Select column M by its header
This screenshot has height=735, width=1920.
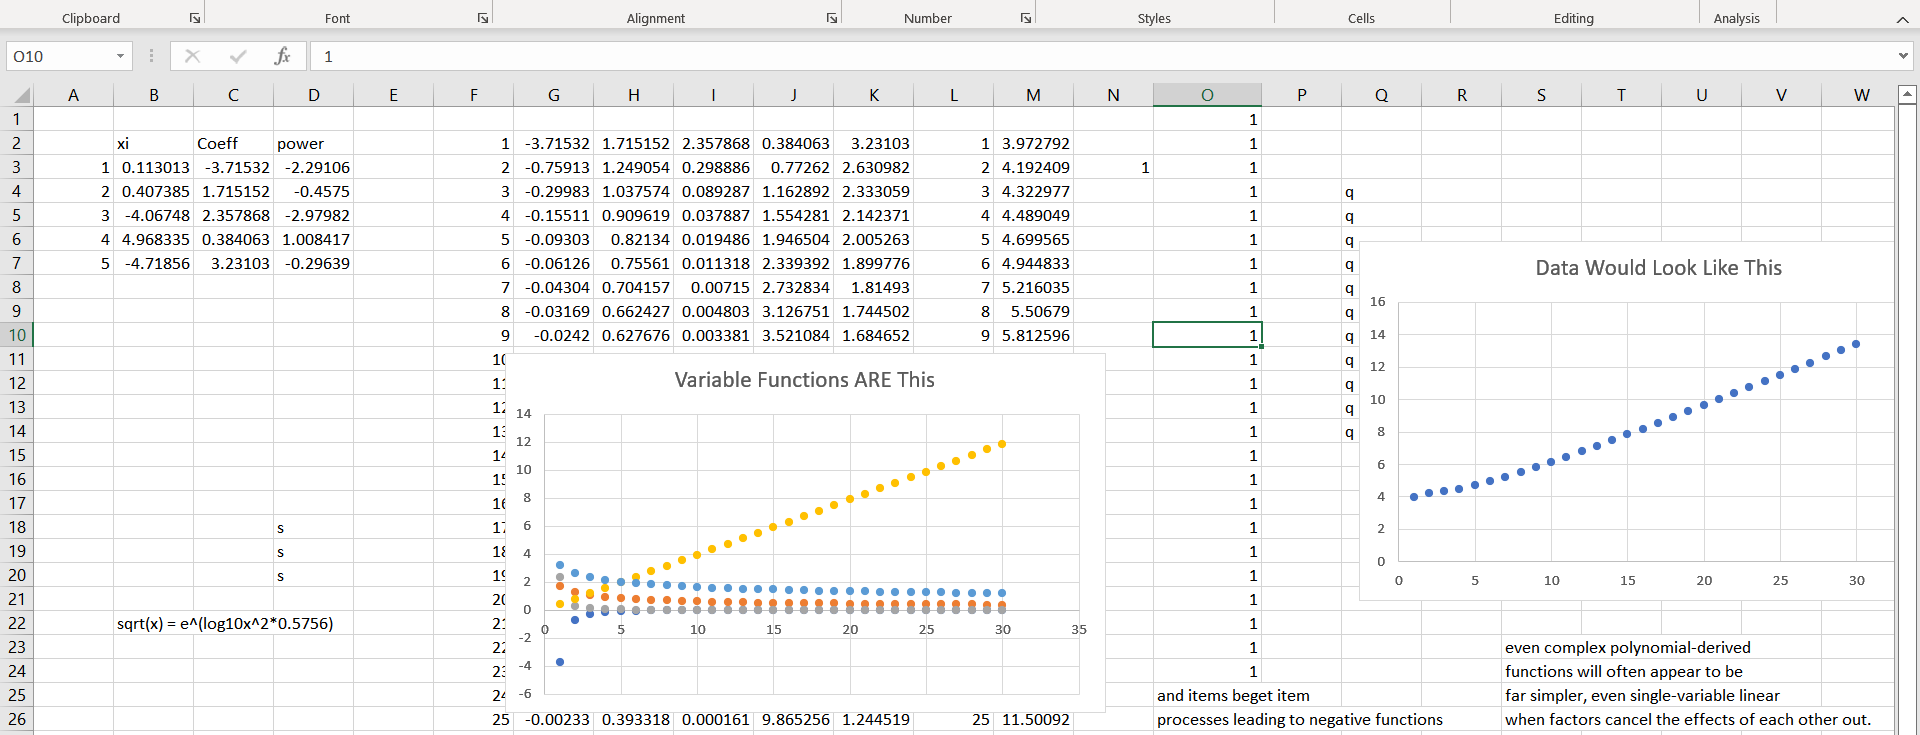(1033, 95)
